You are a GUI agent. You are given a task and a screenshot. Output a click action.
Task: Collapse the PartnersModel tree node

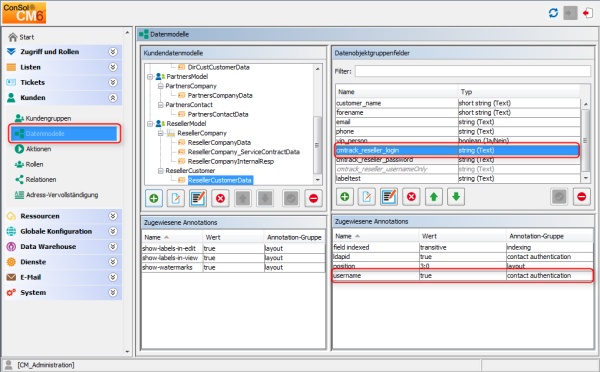pyautogui.click(x=150, y=77)
